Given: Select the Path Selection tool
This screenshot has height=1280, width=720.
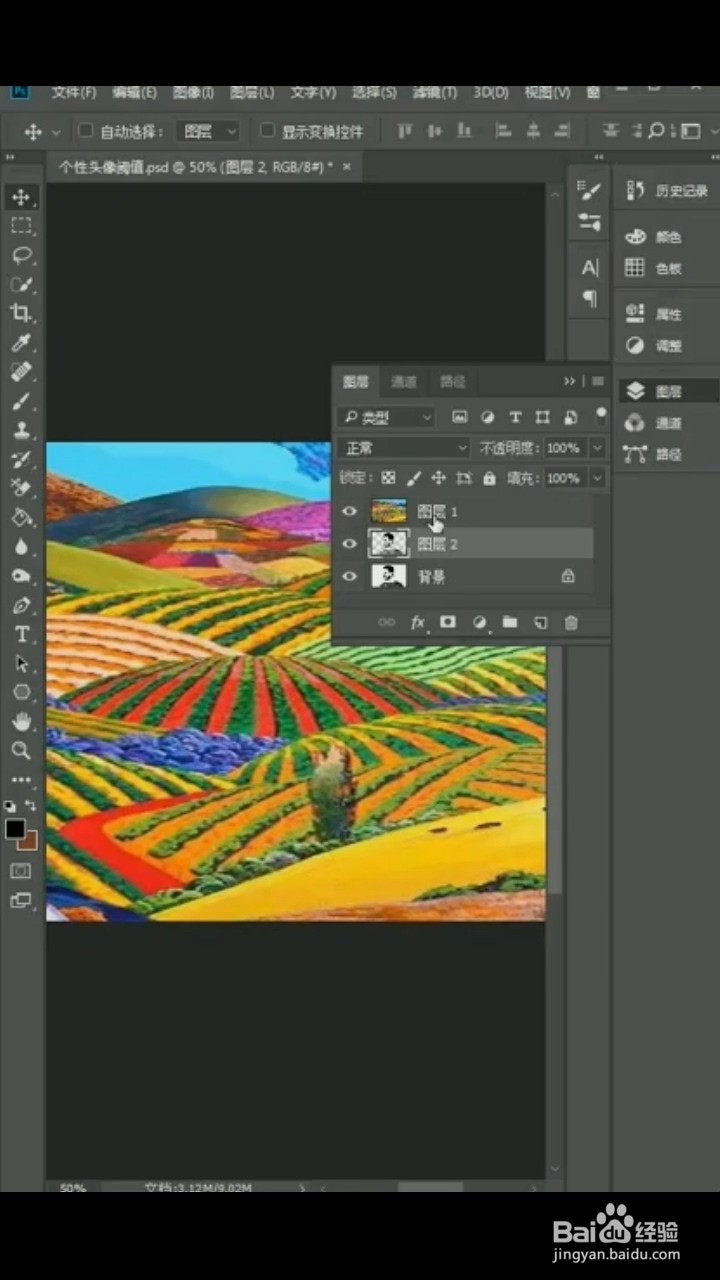Looking at the screenshot, I should coord(21,663).
